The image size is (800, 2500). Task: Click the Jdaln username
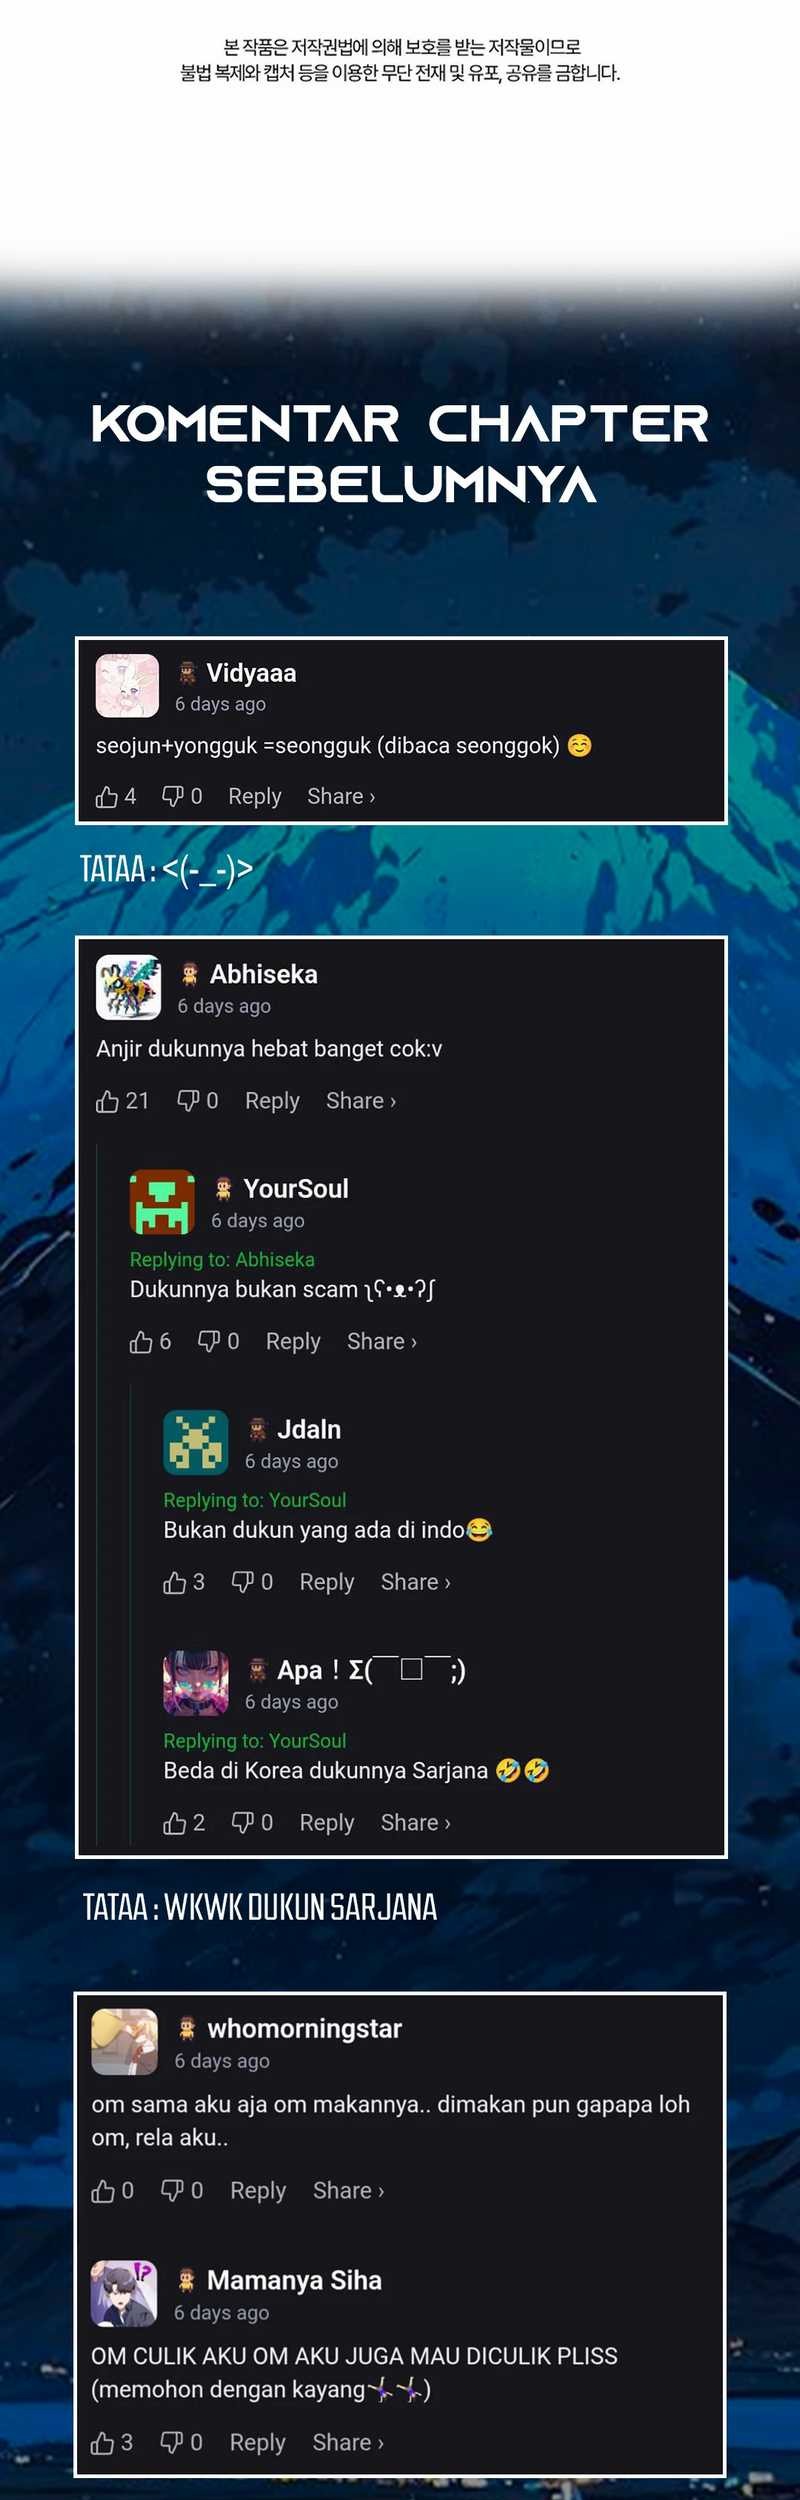[309, 1429]
